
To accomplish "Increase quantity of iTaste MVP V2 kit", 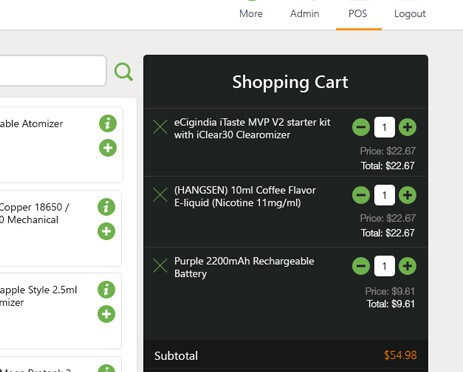I will [x=407, y=127].
